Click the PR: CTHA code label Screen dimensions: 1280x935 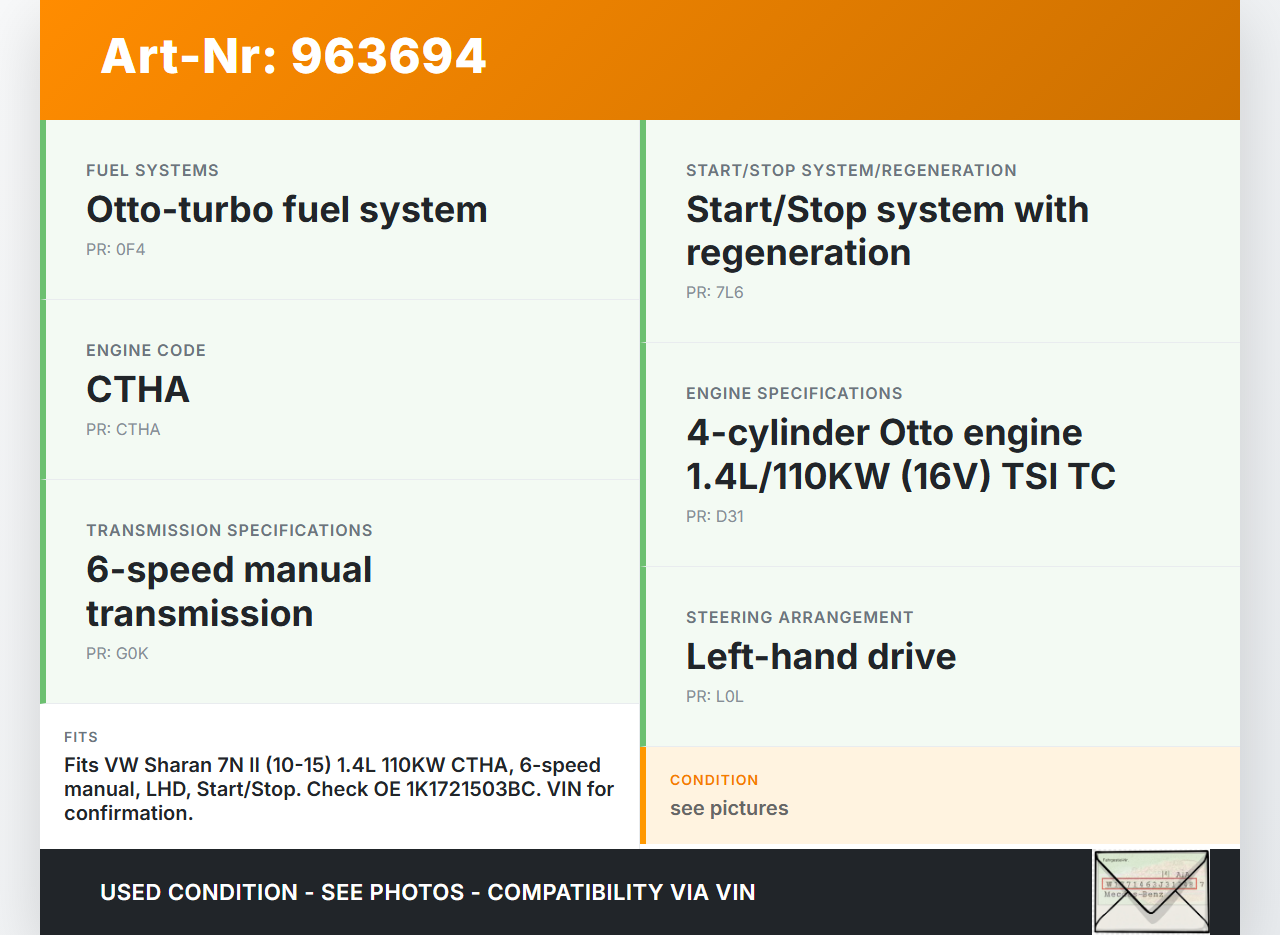coord(123,430)
